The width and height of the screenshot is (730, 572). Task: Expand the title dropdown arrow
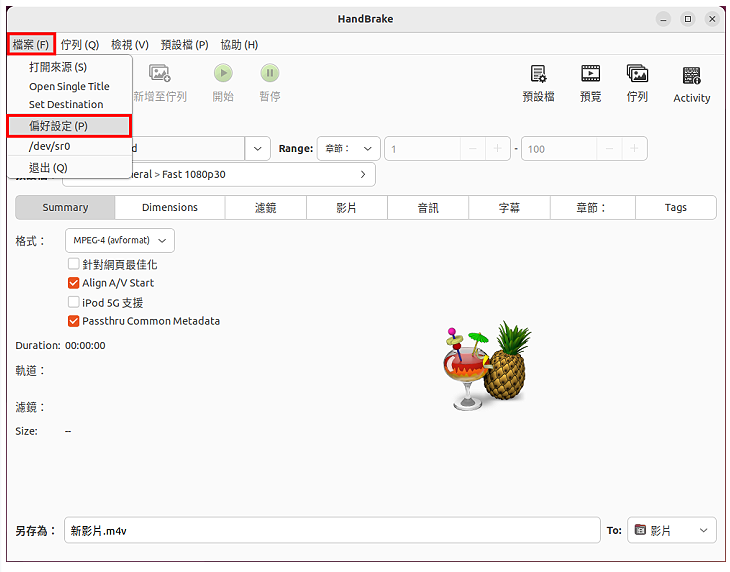(x=257, y=149)
